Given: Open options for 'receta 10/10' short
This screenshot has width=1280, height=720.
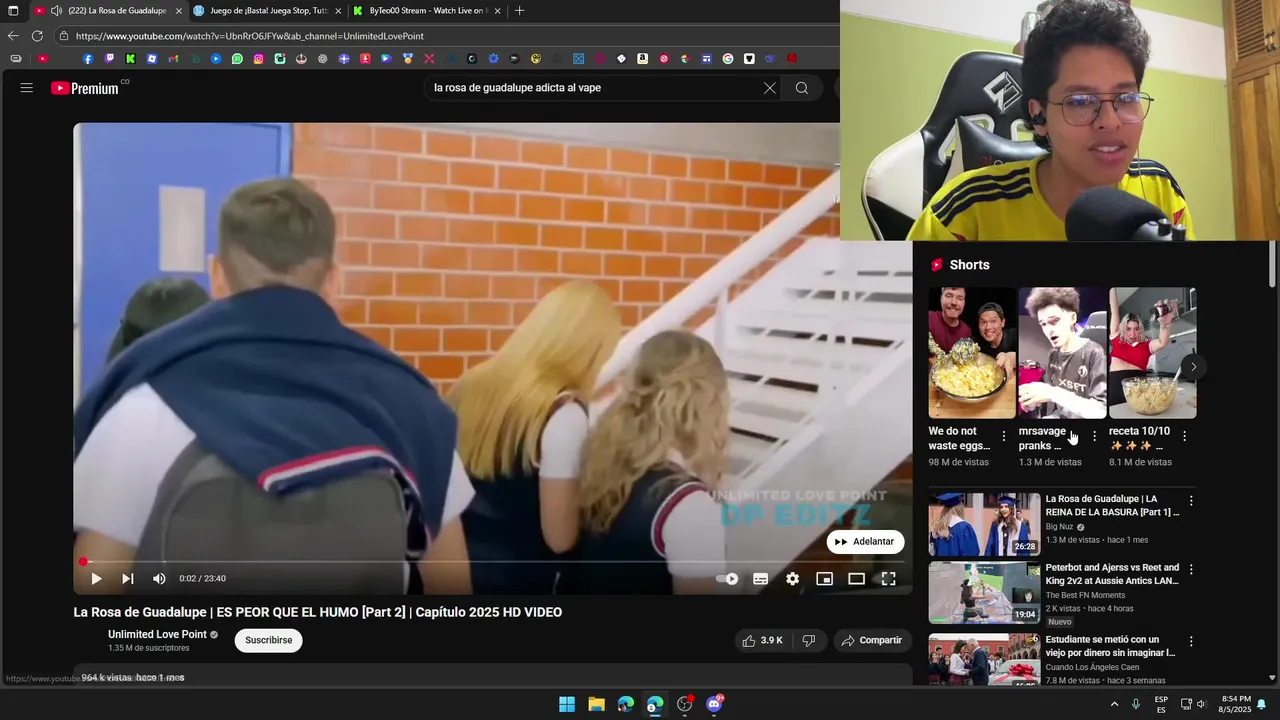Looking at the screenshot, I should click(1184, 436).
